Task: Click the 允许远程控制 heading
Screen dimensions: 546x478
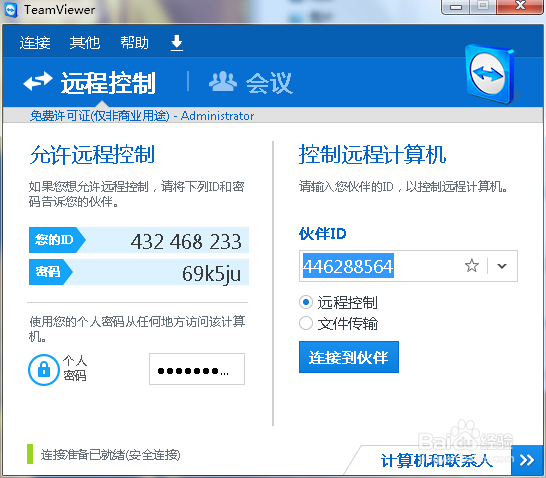Action: click(x=92, y=155)
